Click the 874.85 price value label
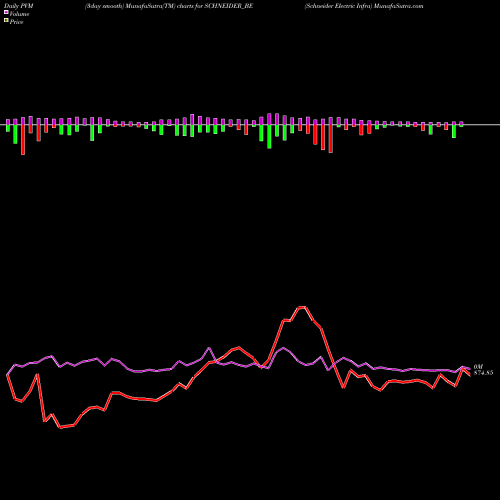Viewport: 500px width, 500px height. pyautogui.click(x=483, y=373)
